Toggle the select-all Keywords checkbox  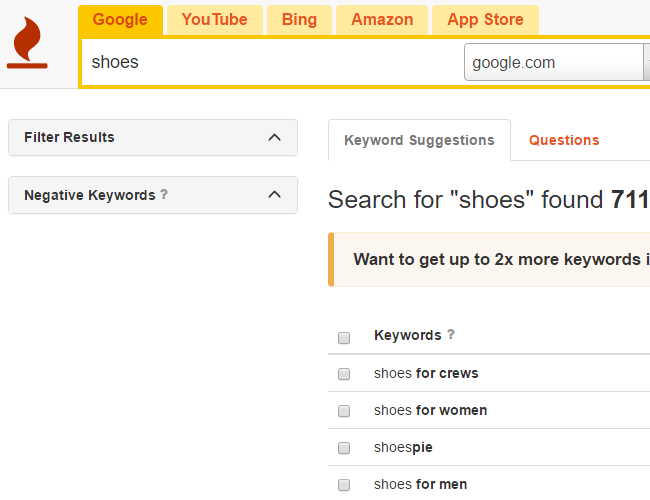pyautogui.click(x=344, y=338)
